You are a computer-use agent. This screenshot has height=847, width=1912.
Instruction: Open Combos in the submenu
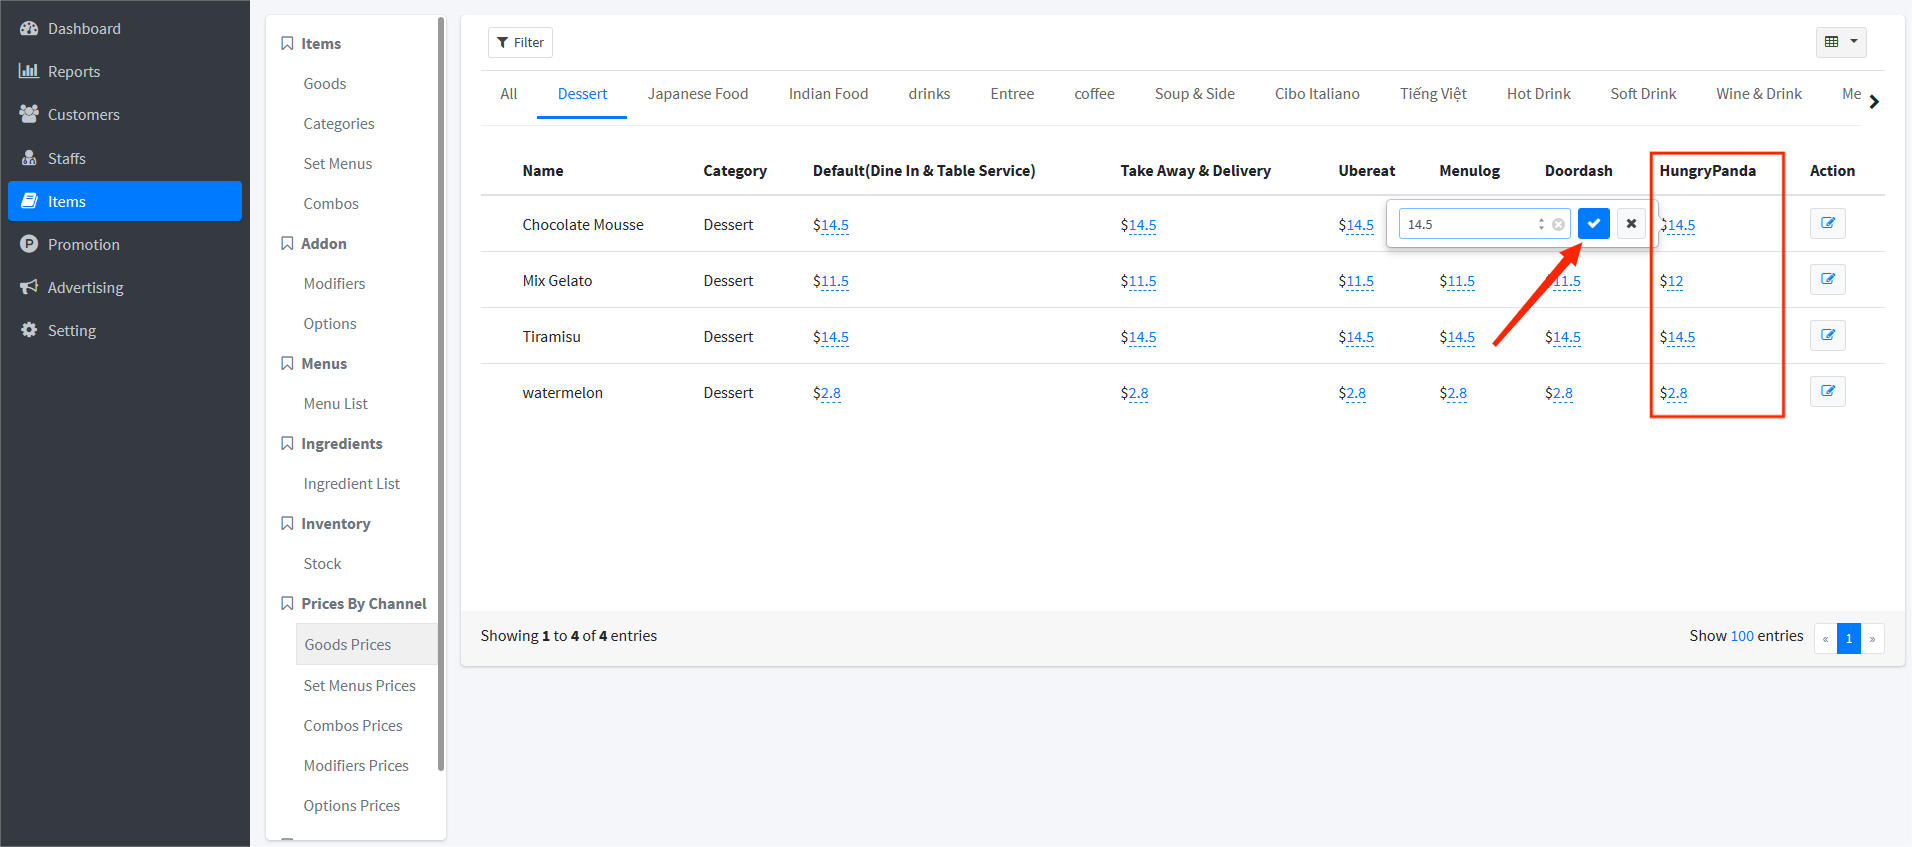pyautogui.click(x=331, y=204)
